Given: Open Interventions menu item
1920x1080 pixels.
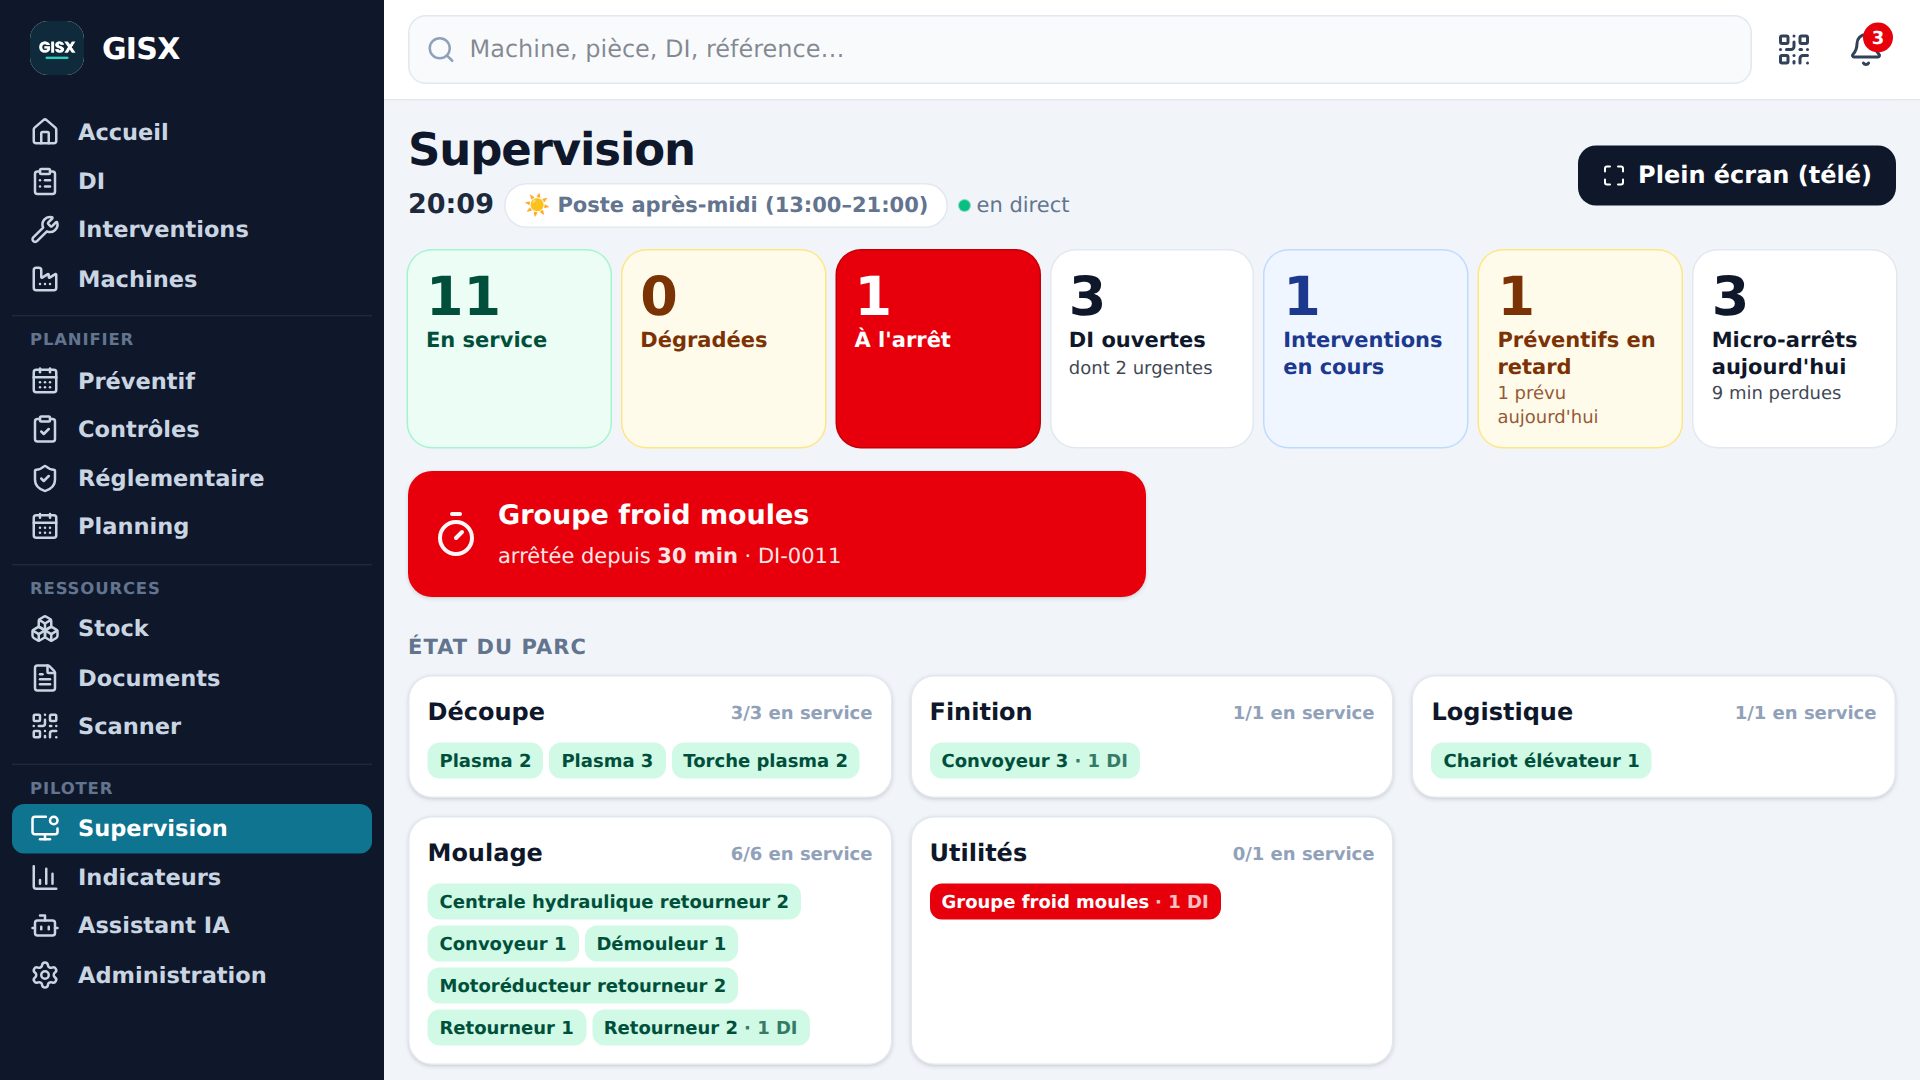Looking at the screenshot, I should tap(192, 229).
